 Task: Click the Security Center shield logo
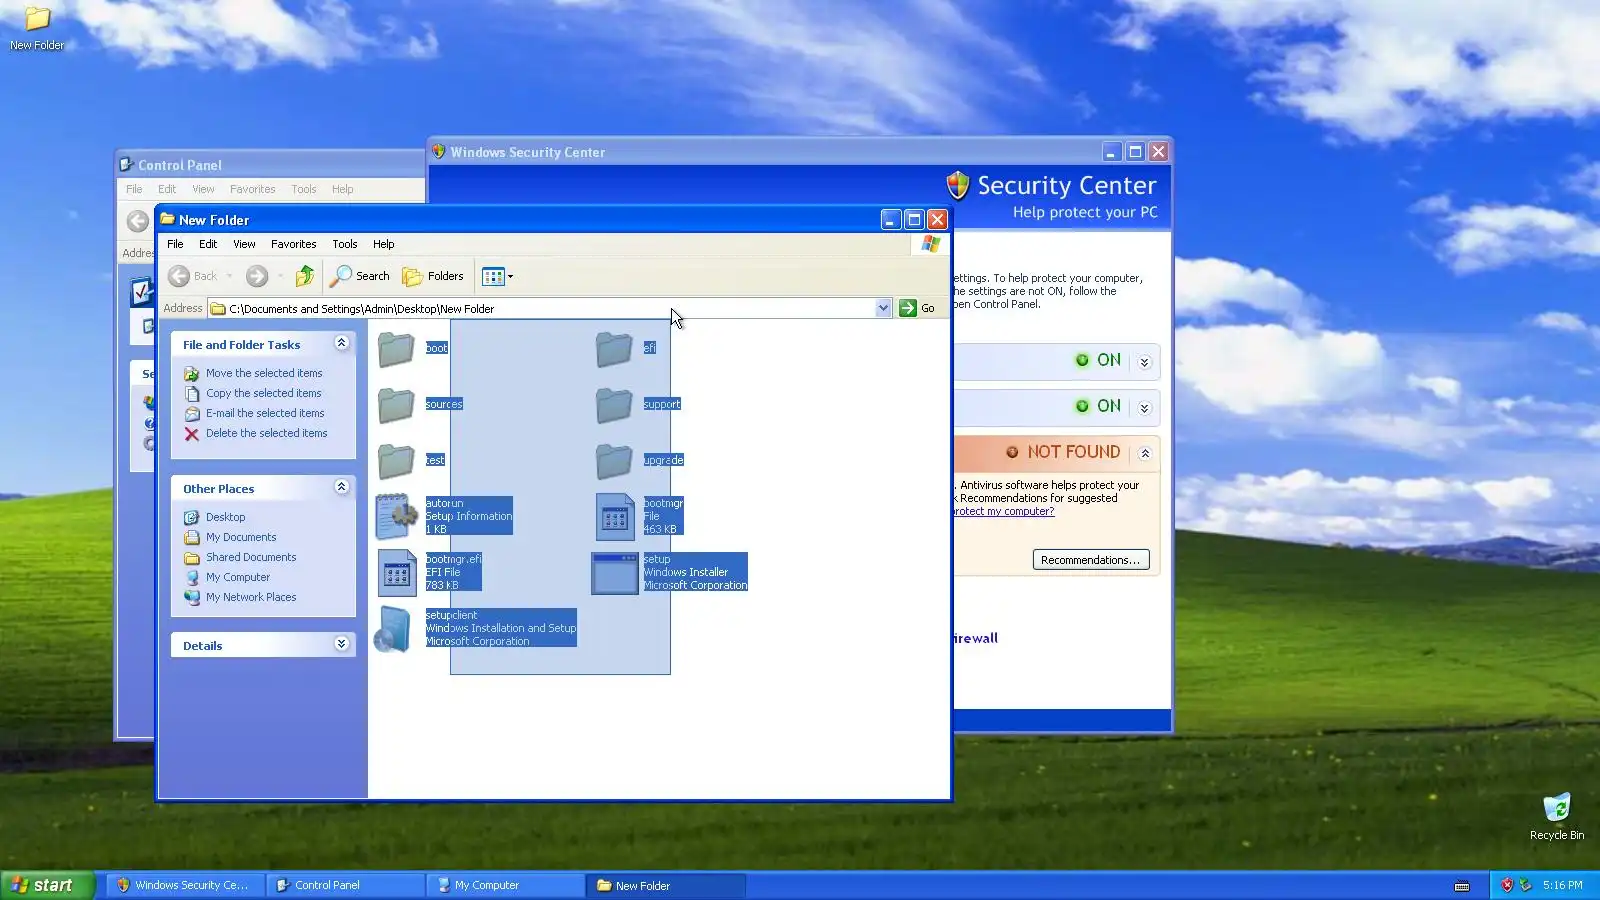click(x=958, y=185)
